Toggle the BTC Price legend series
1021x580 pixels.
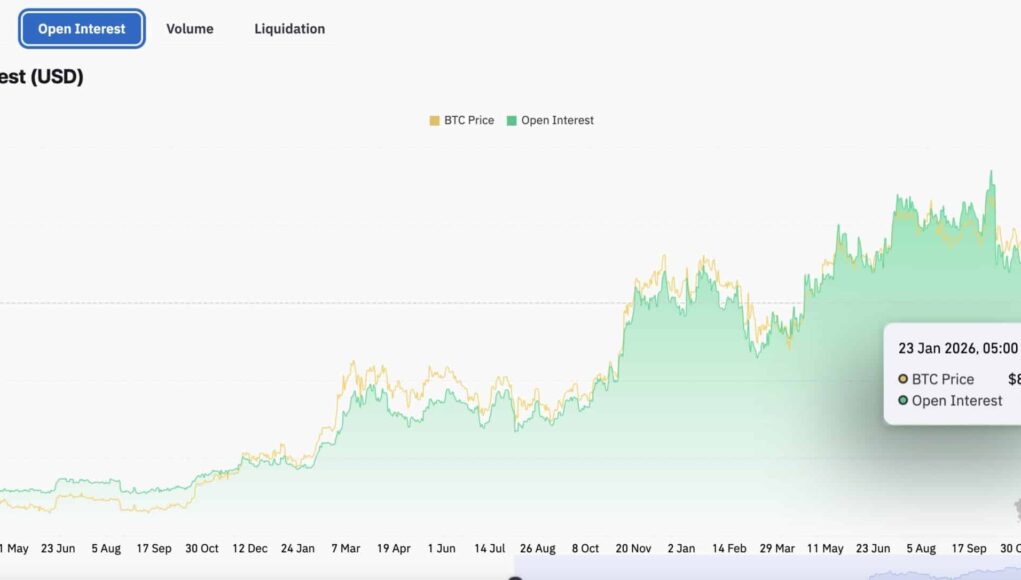[x=468, y=120]
